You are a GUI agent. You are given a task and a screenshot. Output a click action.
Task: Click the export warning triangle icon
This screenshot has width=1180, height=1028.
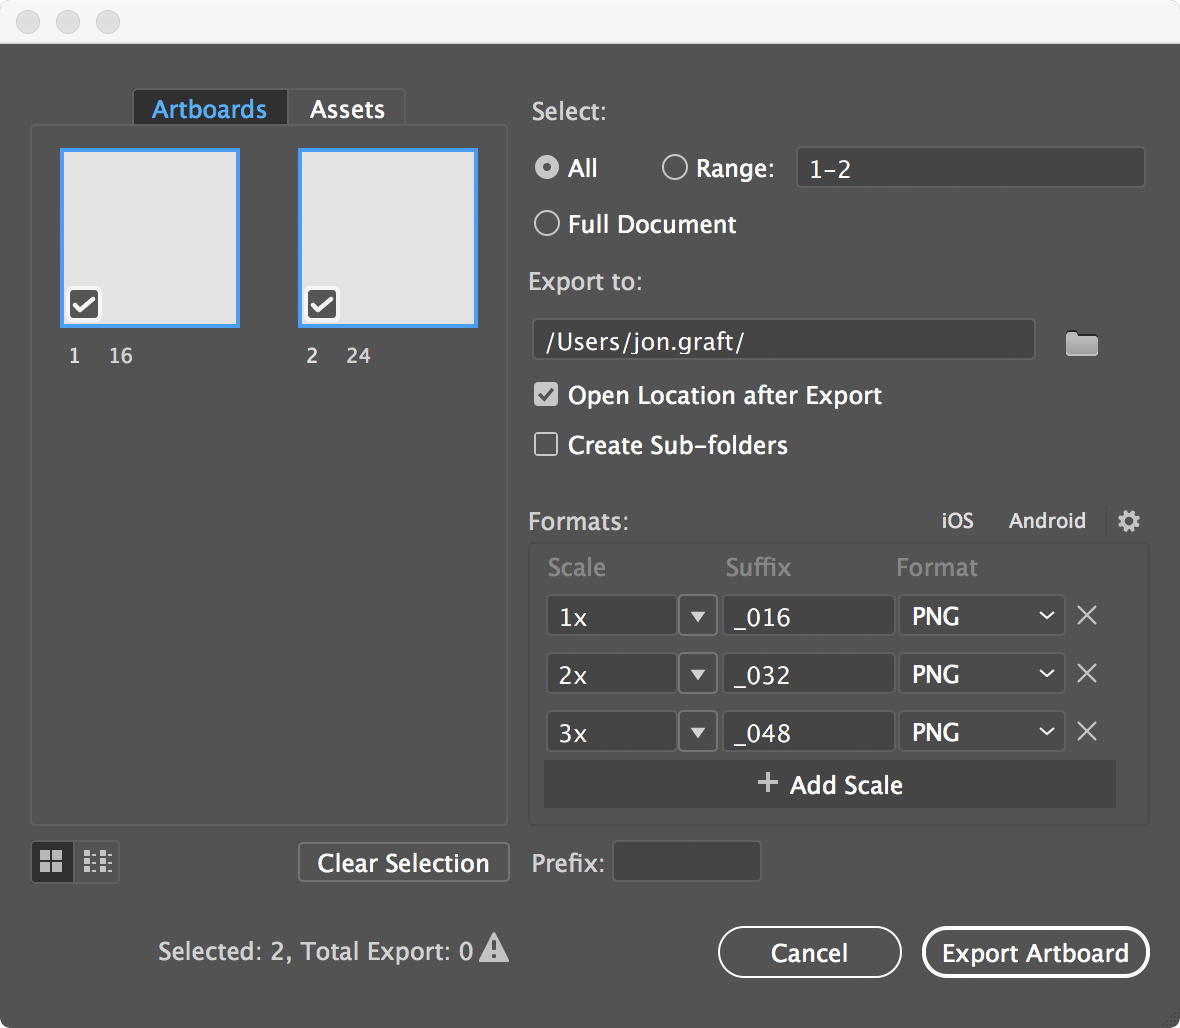[x=494, y=947]
